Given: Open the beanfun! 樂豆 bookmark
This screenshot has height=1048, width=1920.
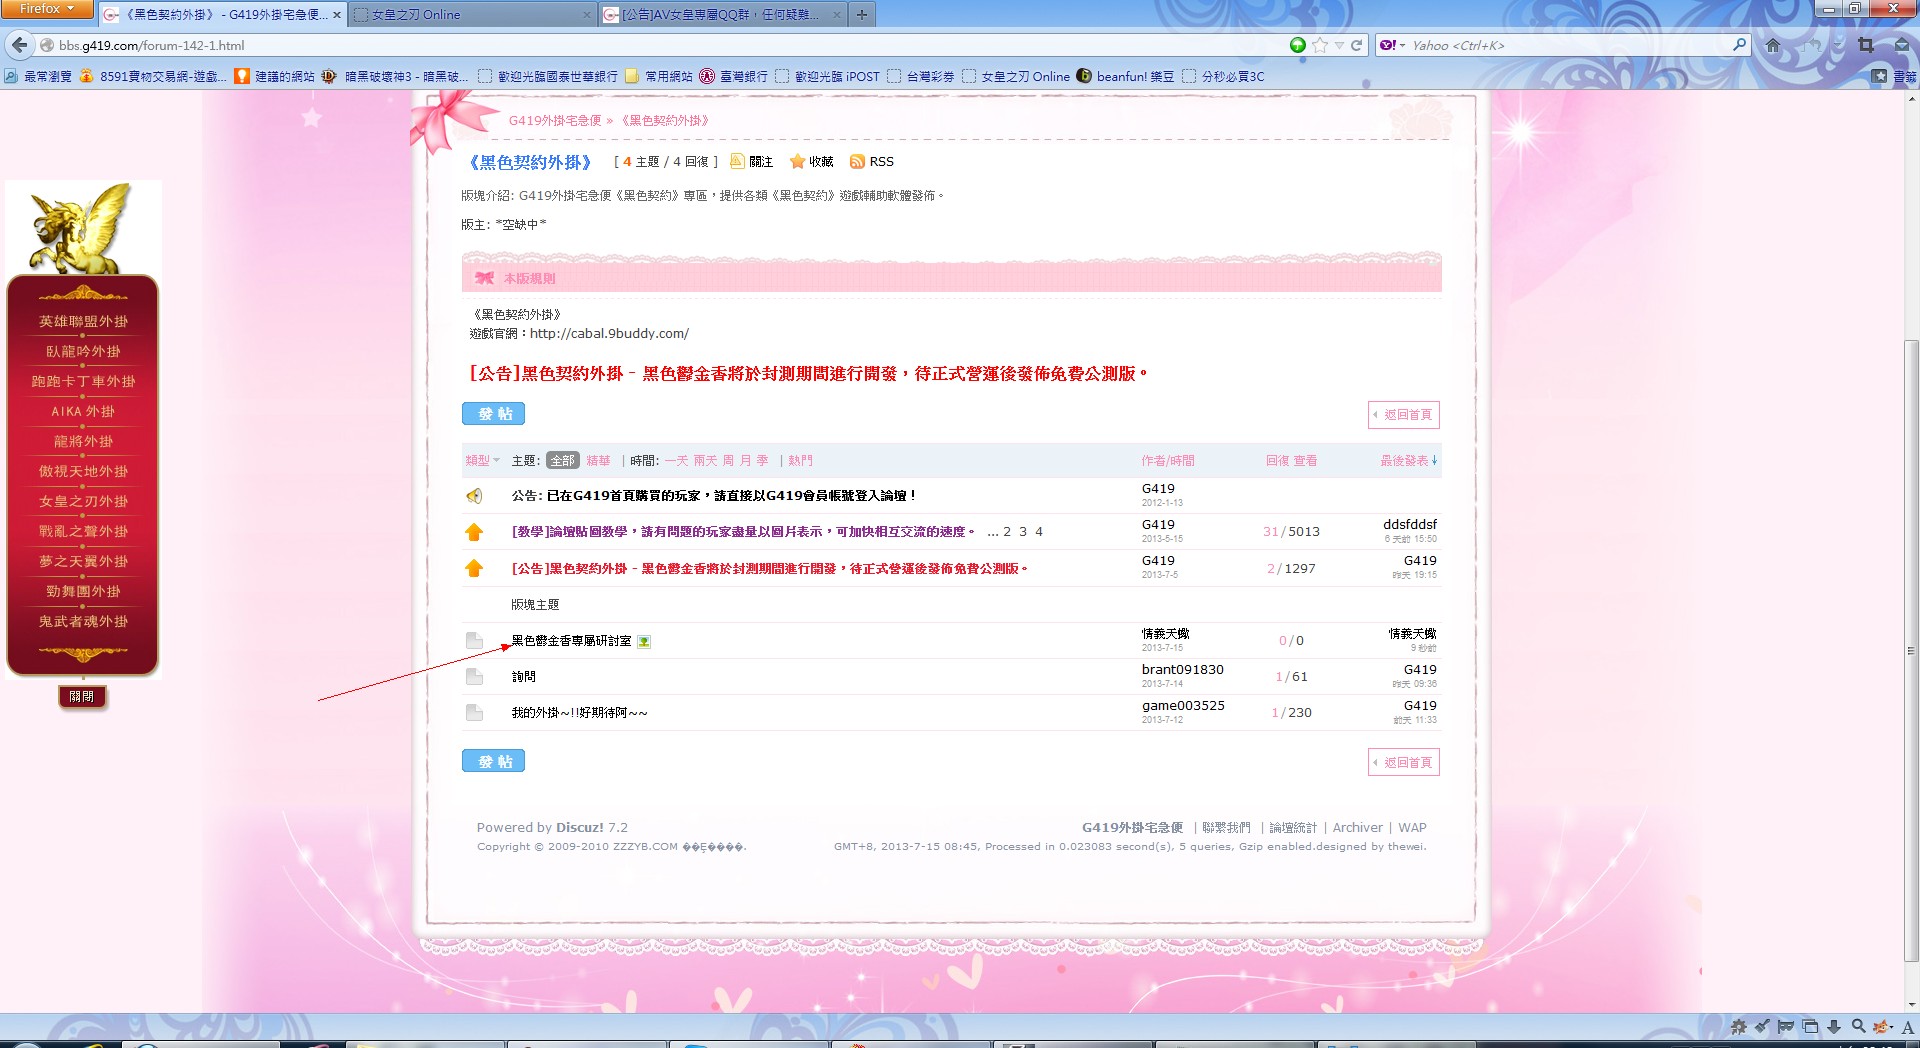Looking at the screenshot, I should point(1125,76).
